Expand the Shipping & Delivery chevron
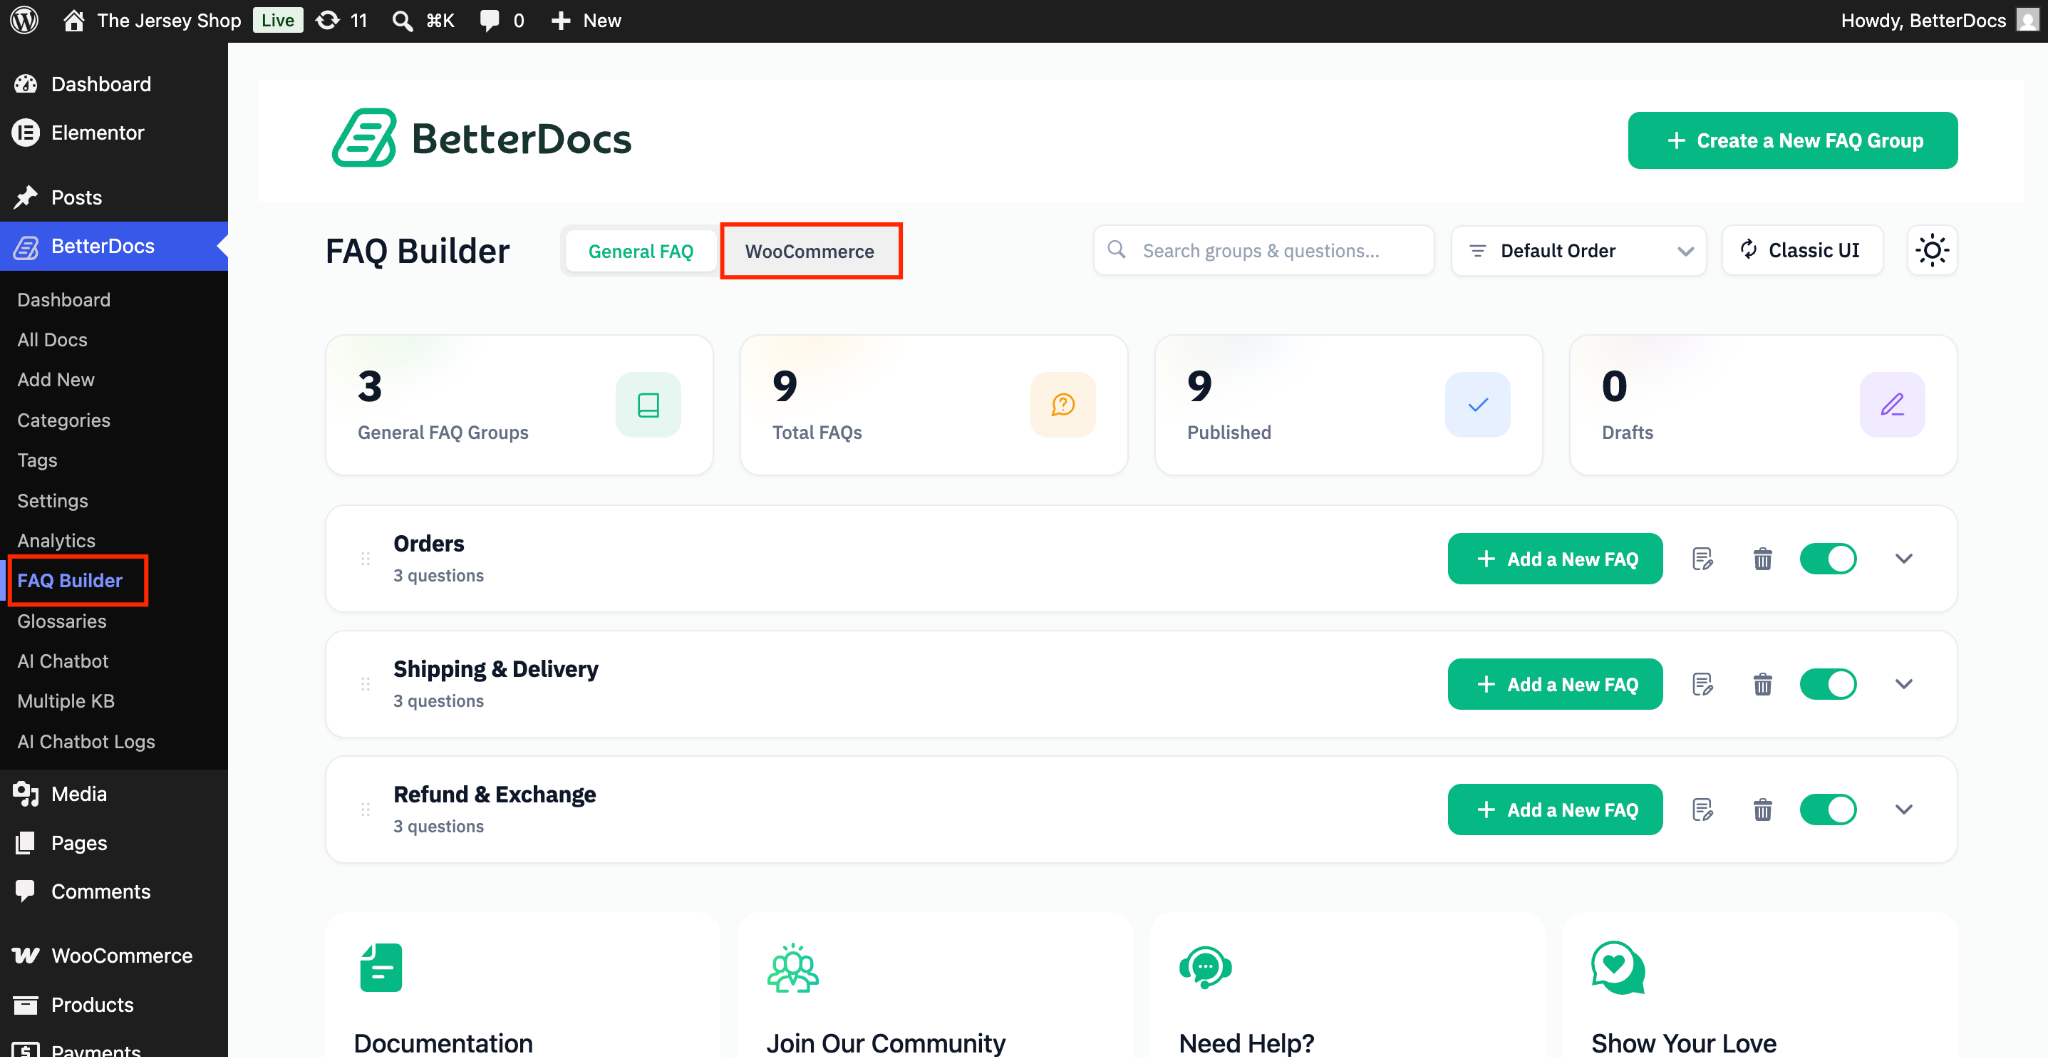The image size is (2048, 1057). [1904, 684]
